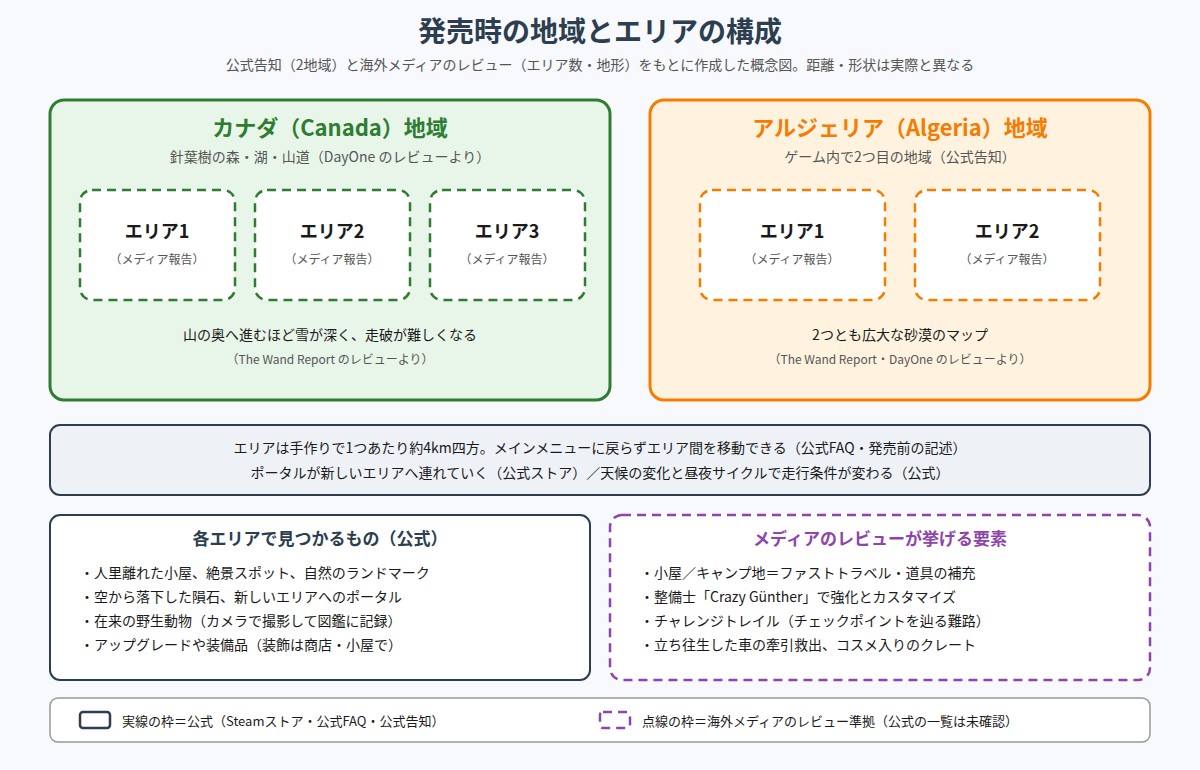The image size is (1200, 770).
Task: Select the カナダ（Canada）地域 heading
Action: (x=330, y=128)
